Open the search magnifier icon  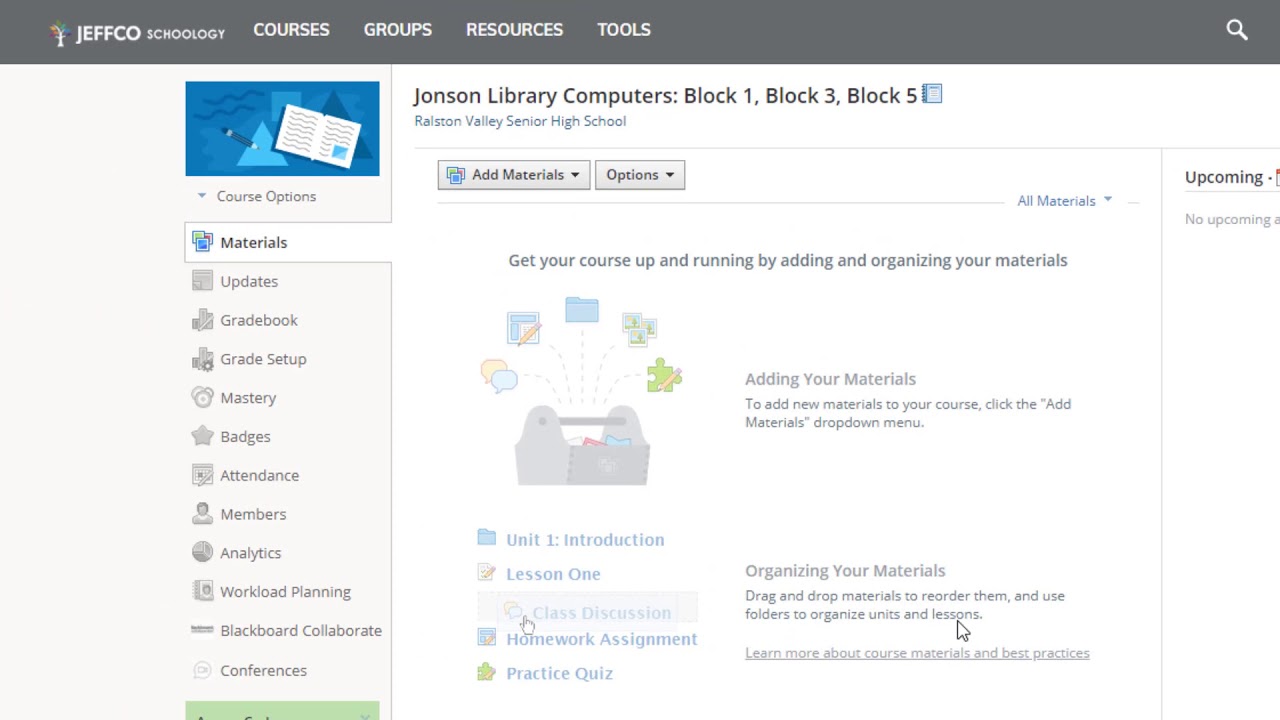[x=1237, y=30]
